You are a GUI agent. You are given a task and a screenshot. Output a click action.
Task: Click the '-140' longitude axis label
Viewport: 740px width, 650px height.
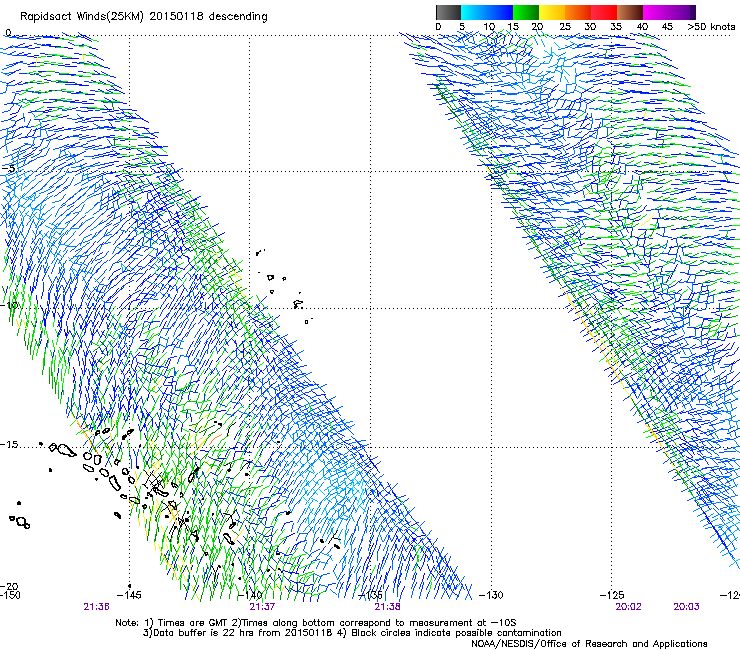click(250, 595)
